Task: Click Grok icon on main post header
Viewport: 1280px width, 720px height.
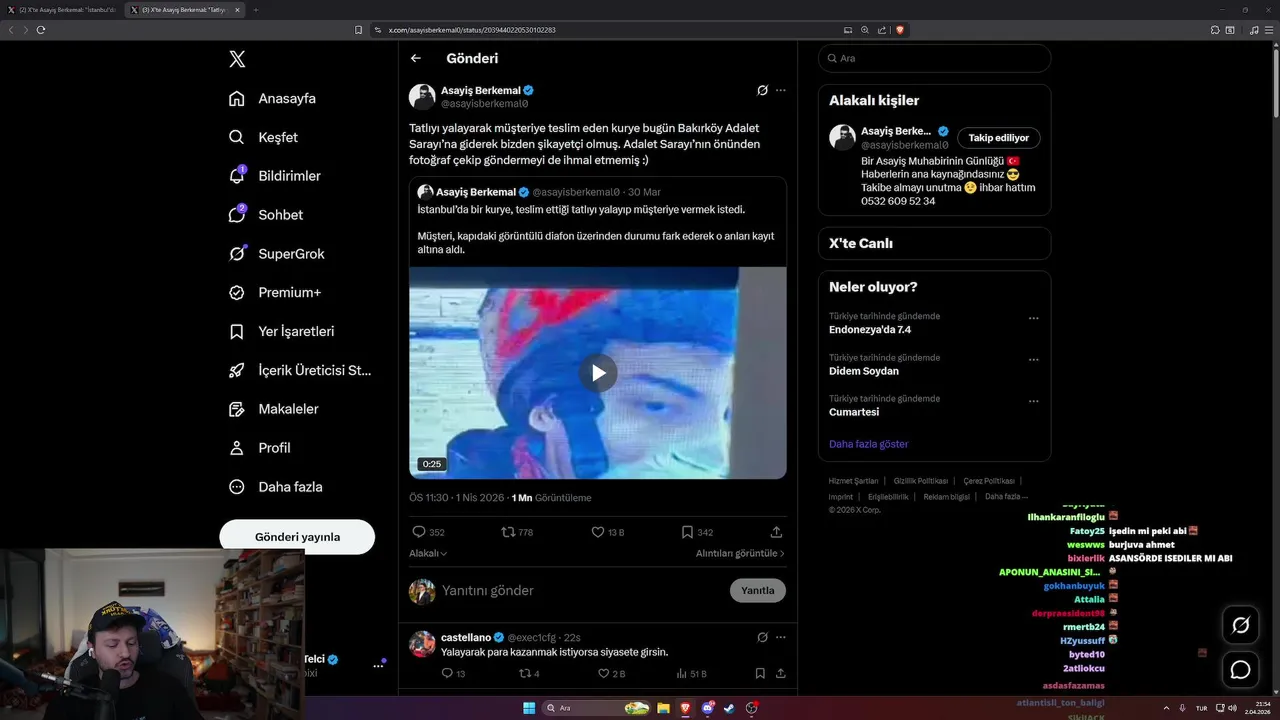Action: pos(762,90)
